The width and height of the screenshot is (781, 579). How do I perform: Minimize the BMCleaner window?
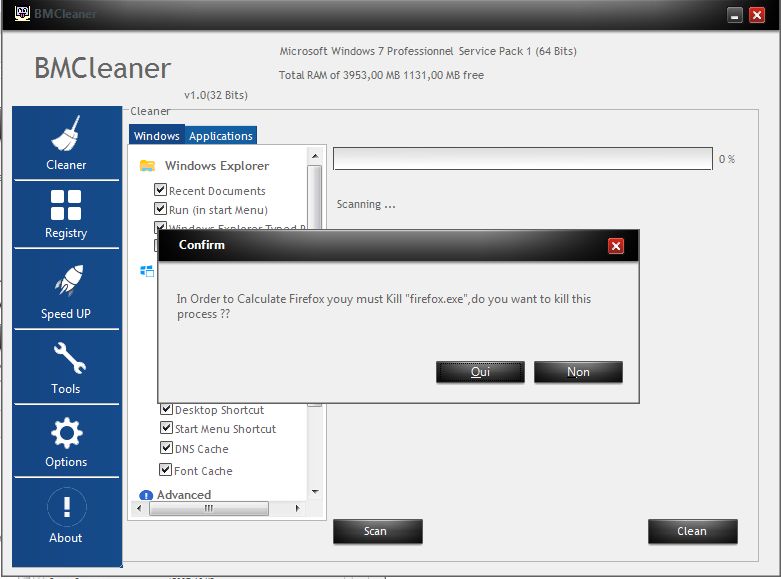click(x=735, y=15)
